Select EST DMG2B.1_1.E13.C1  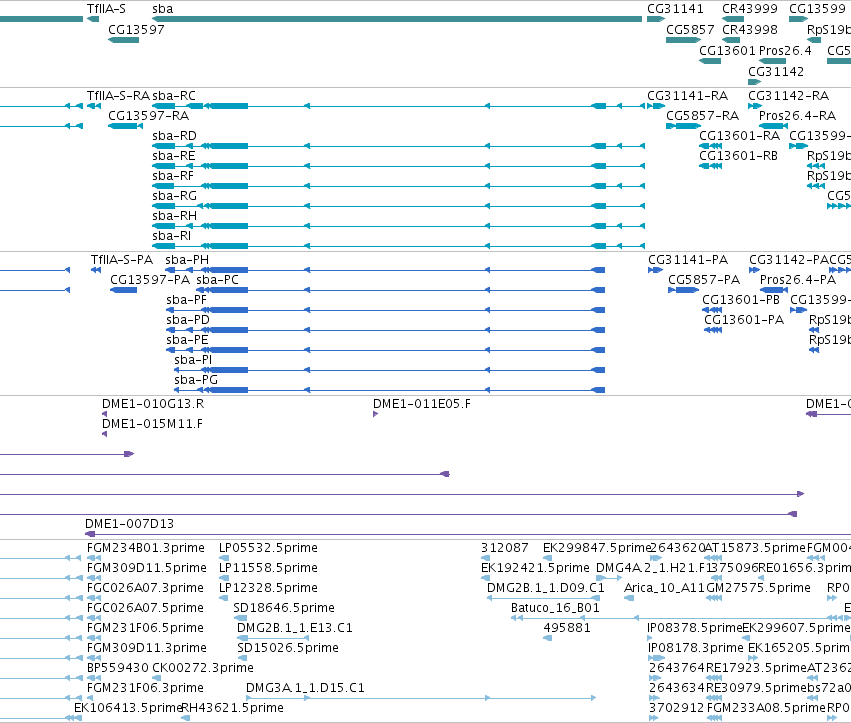pyautogui.click(x=295, y=628)
